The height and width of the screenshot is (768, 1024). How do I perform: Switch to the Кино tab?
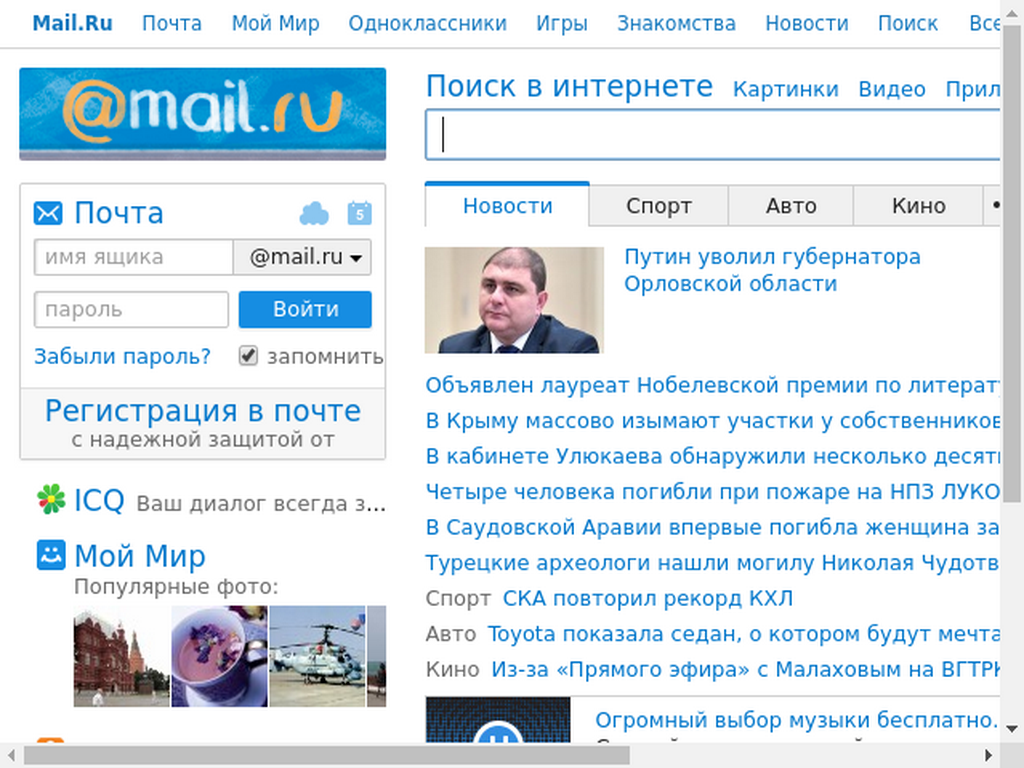point(918,206)
